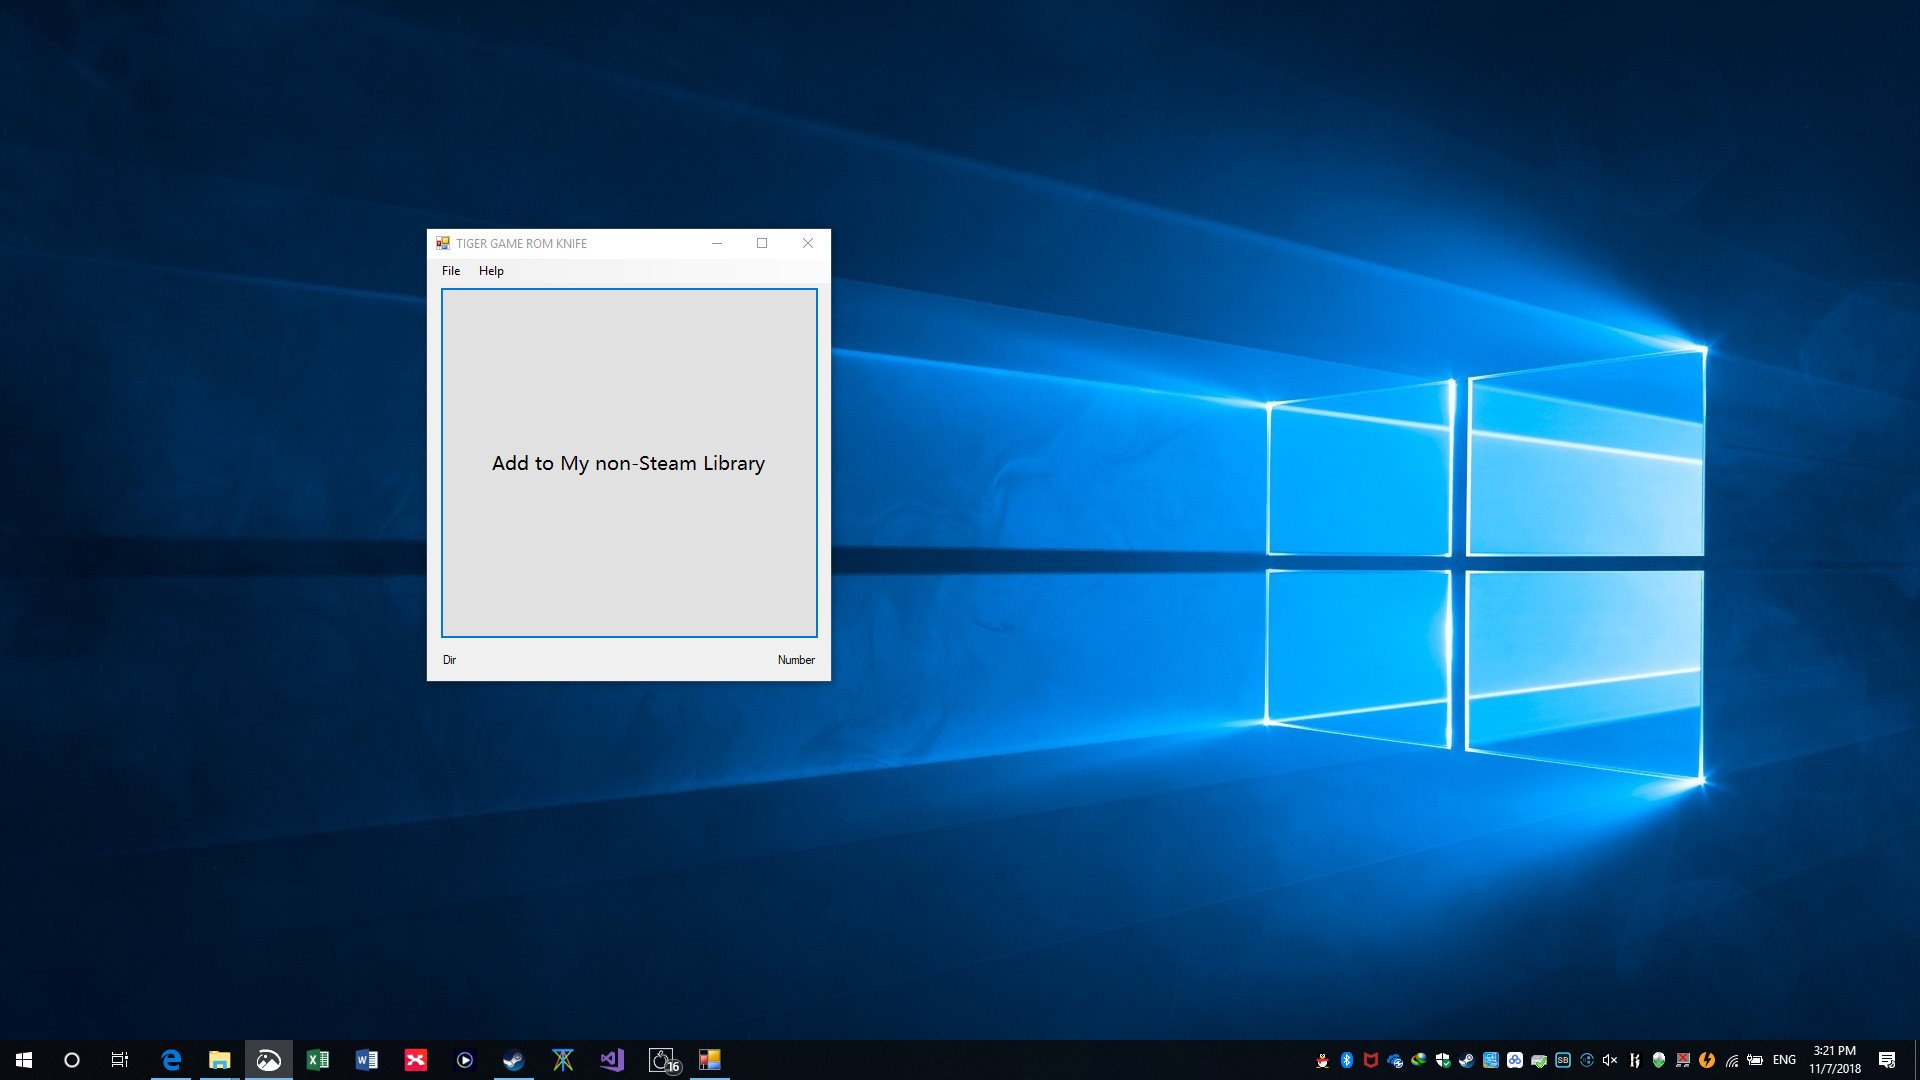Open the File menu
Screen dimensions: 1920x1080
tap(450, 270)
